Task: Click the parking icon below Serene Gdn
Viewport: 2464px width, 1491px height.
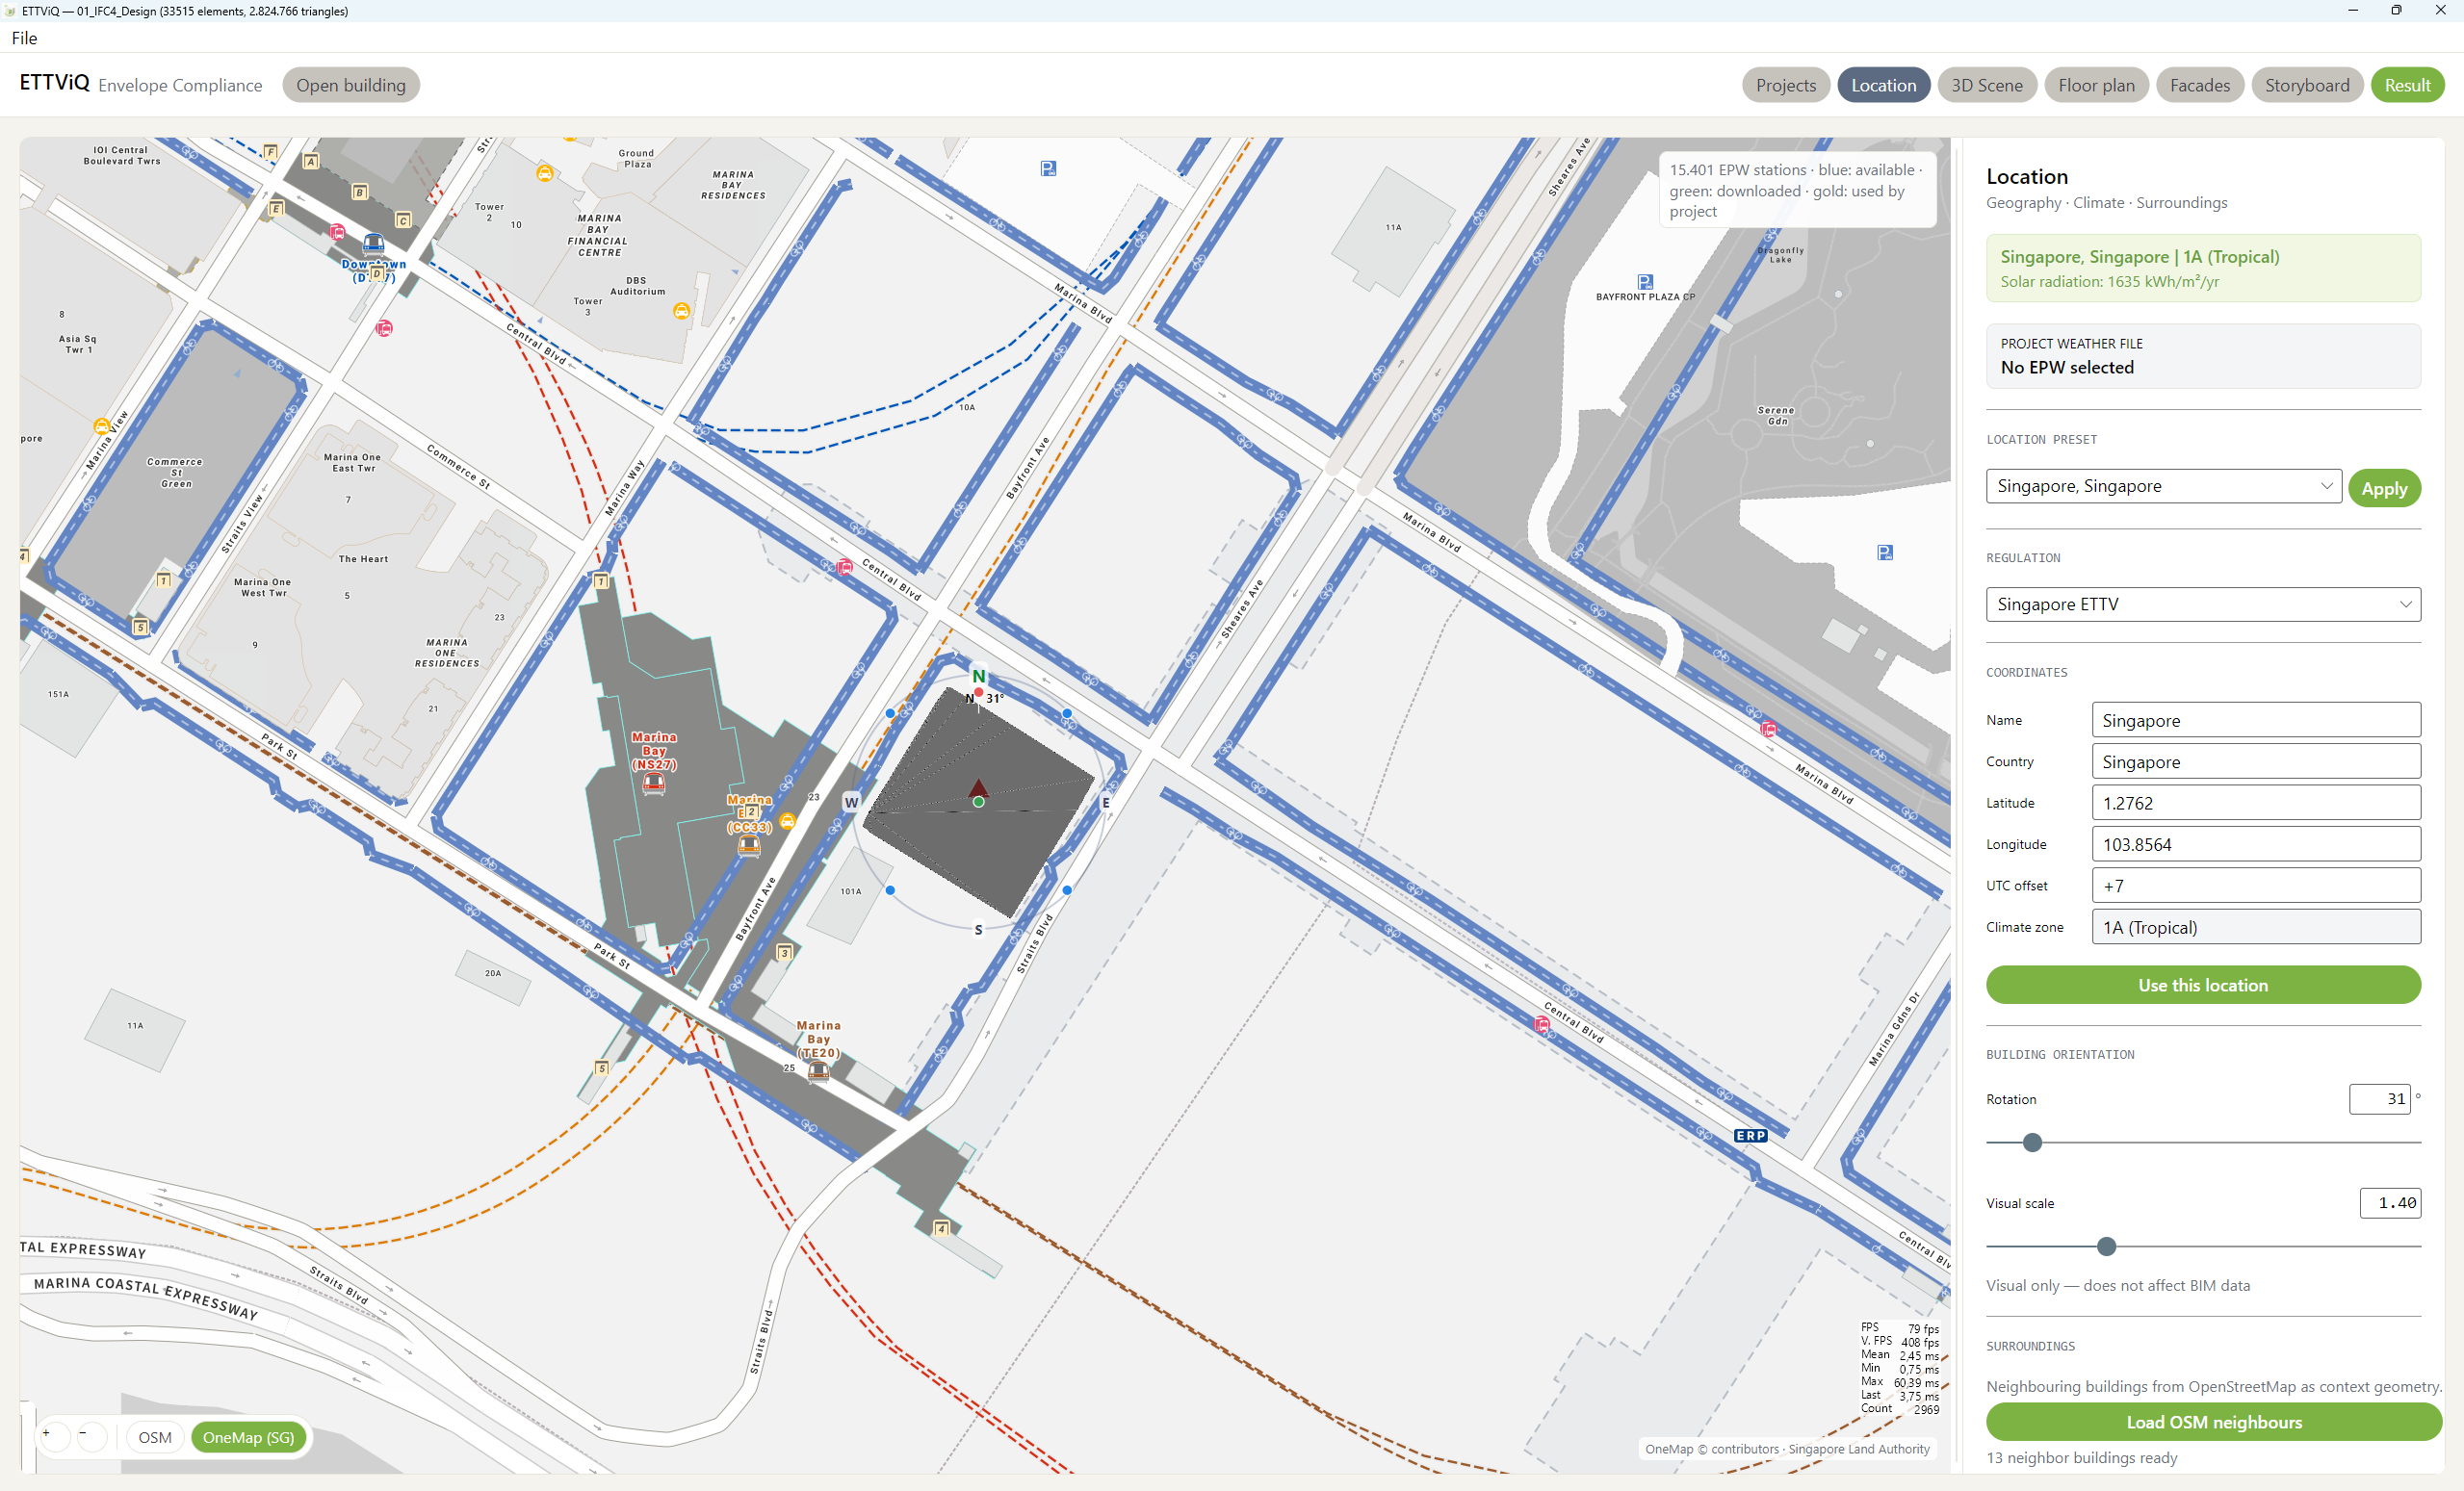Action: tap(1885, 553)
